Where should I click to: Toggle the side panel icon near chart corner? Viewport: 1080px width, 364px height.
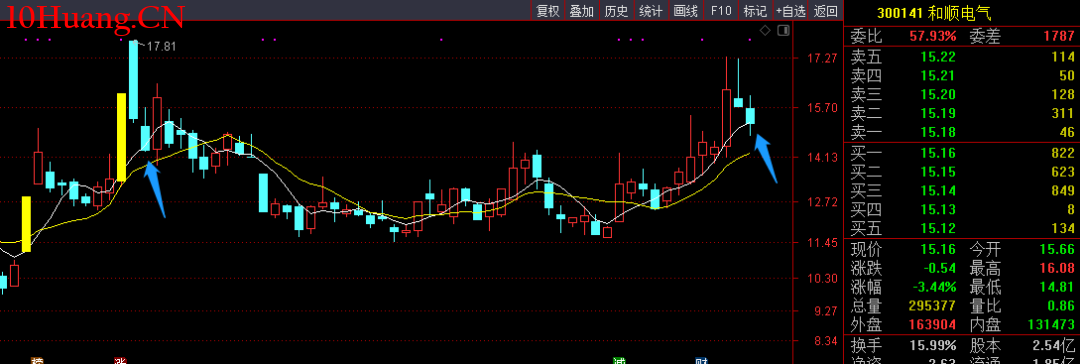tap(782, 31)
